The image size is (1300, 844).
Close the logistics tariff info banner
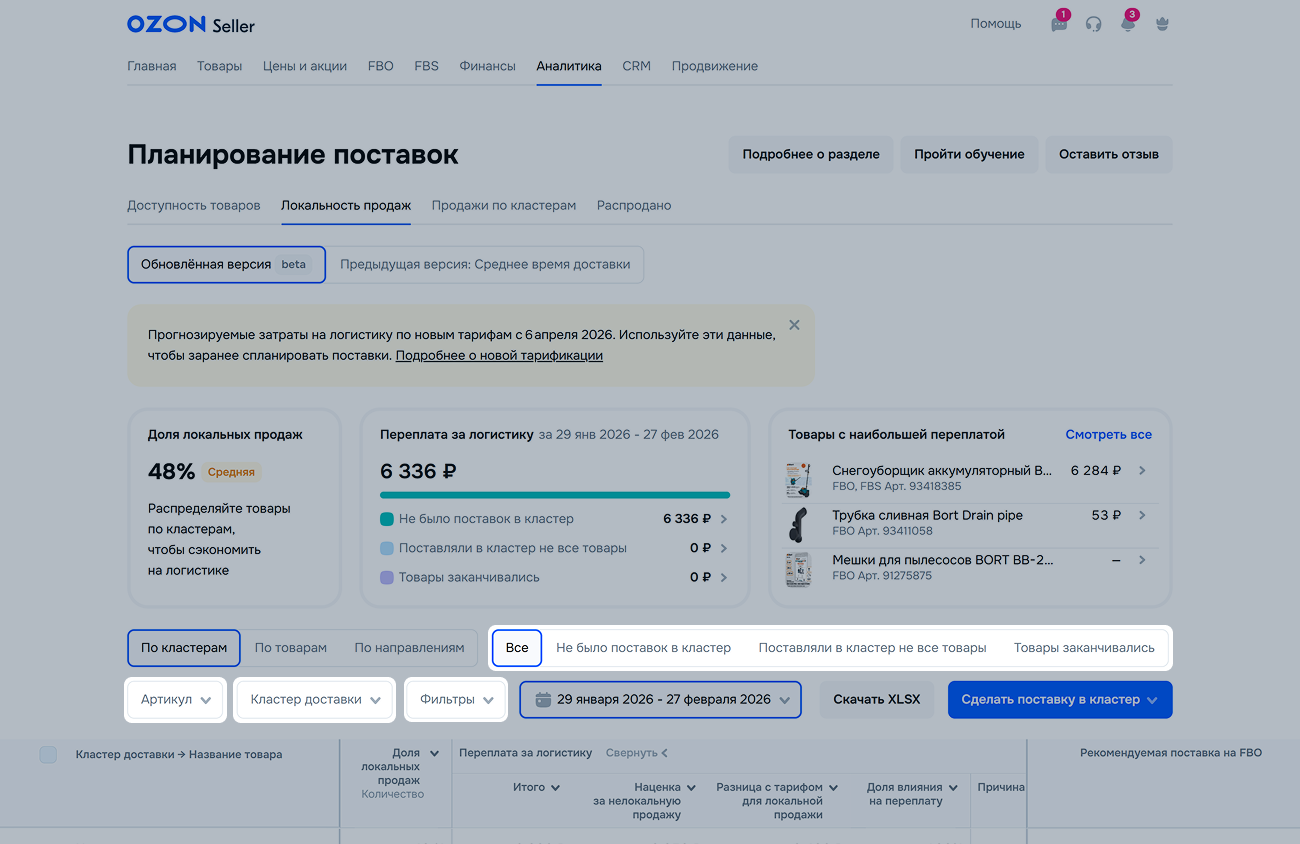(x=794, y=325)
